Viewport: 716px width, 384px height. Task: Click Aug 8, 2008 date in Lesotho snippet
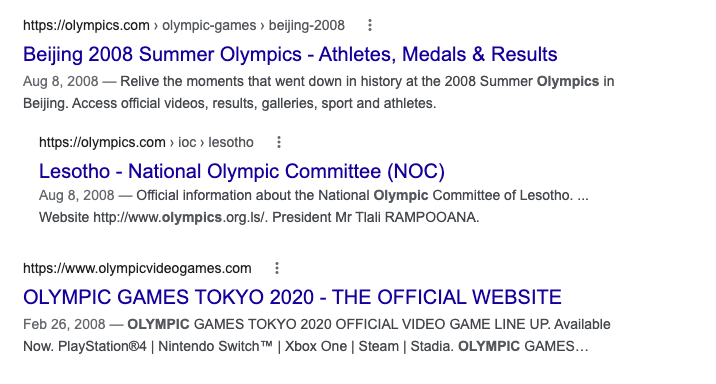point(77,195)
